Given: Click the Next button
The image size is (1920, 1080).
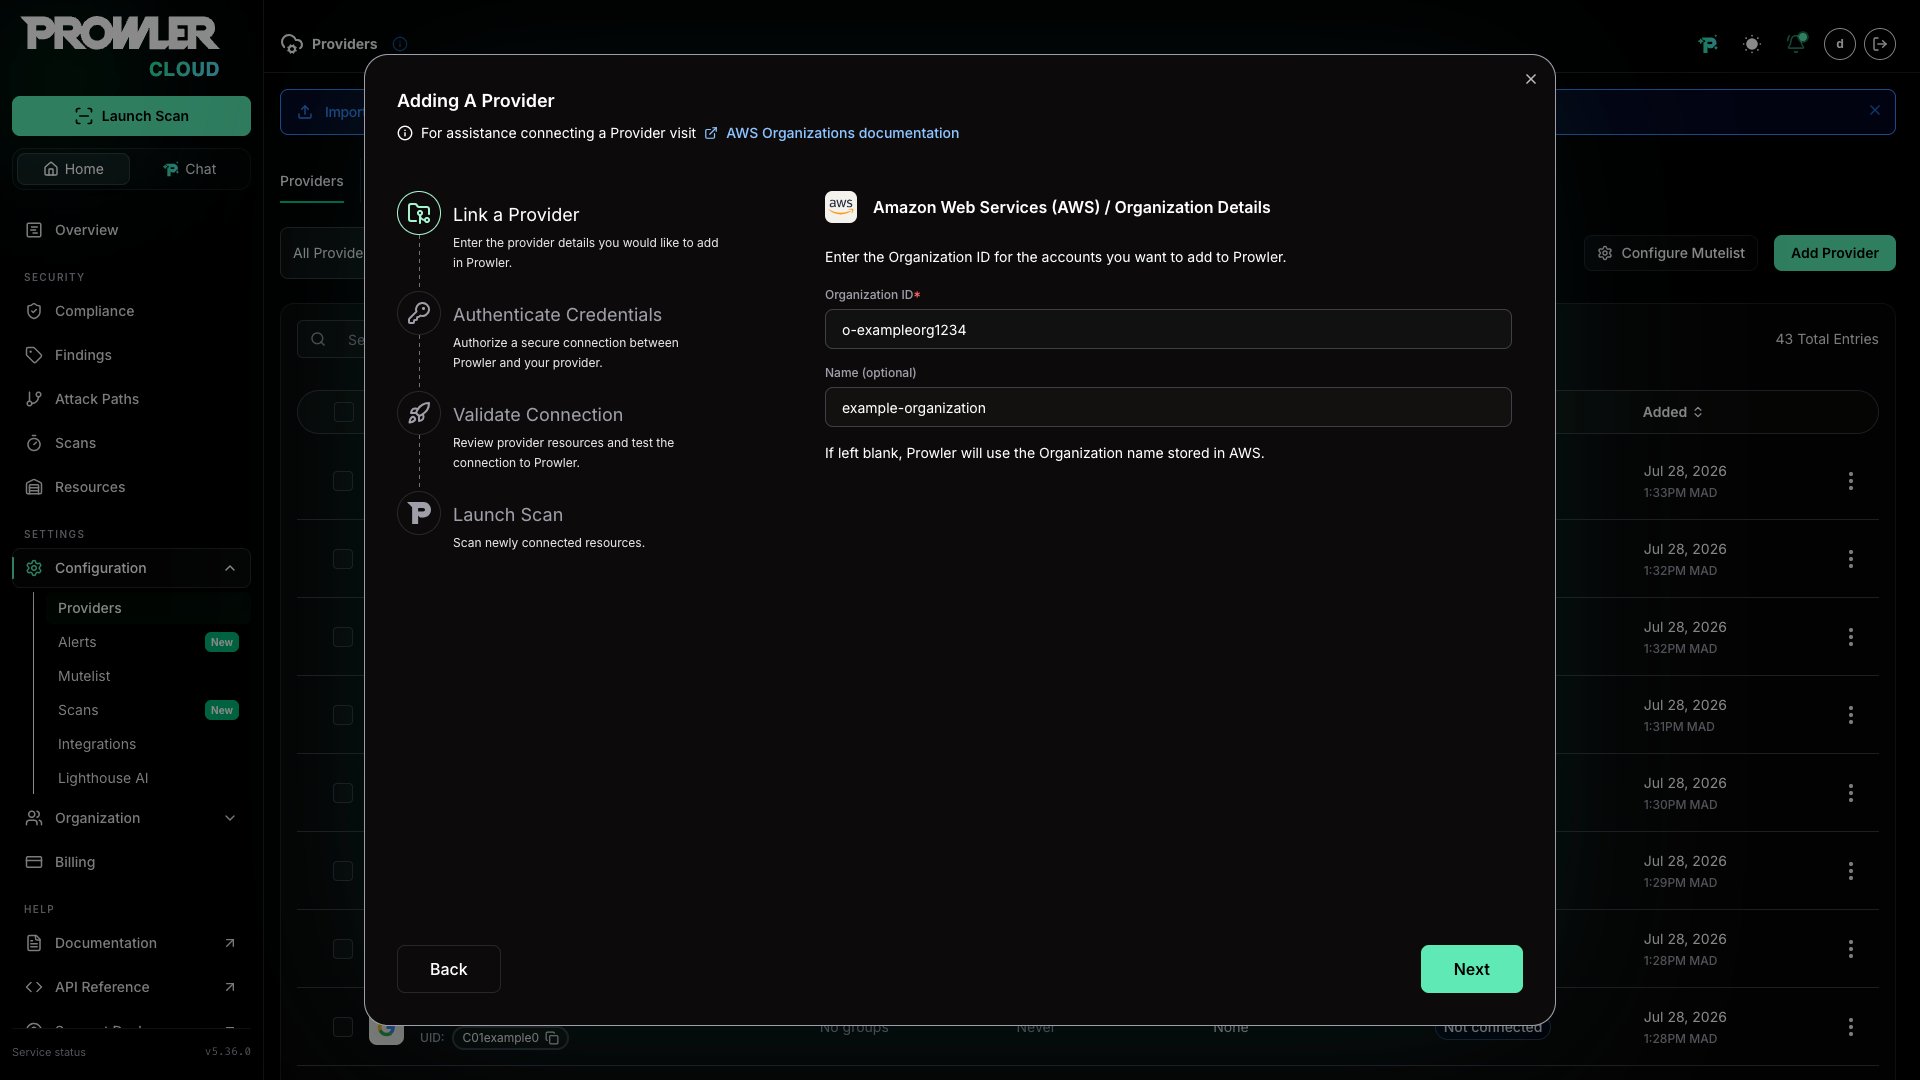Looking at the screenshot, I should click(1471, 969).
